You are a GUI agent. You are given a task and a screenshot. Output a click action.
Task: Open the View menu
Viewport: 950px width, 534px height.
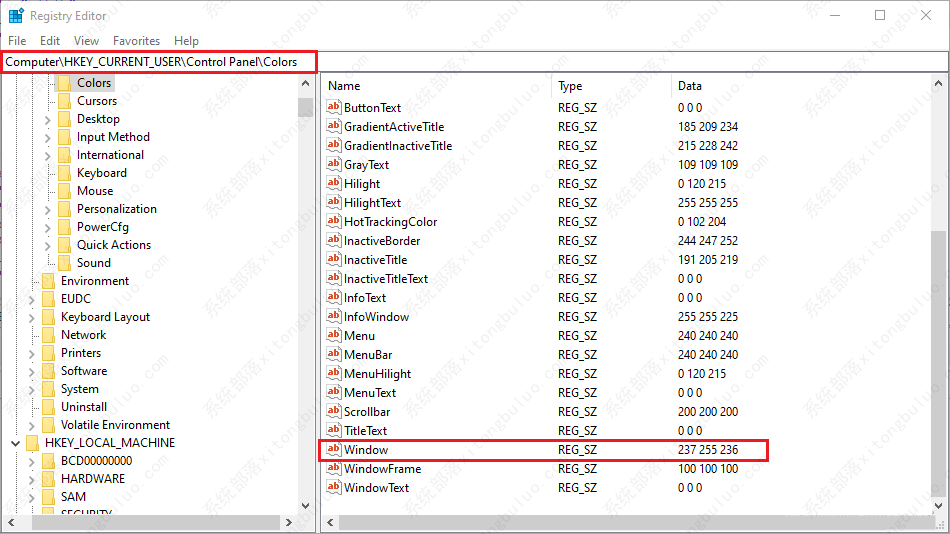click(87, 41)
